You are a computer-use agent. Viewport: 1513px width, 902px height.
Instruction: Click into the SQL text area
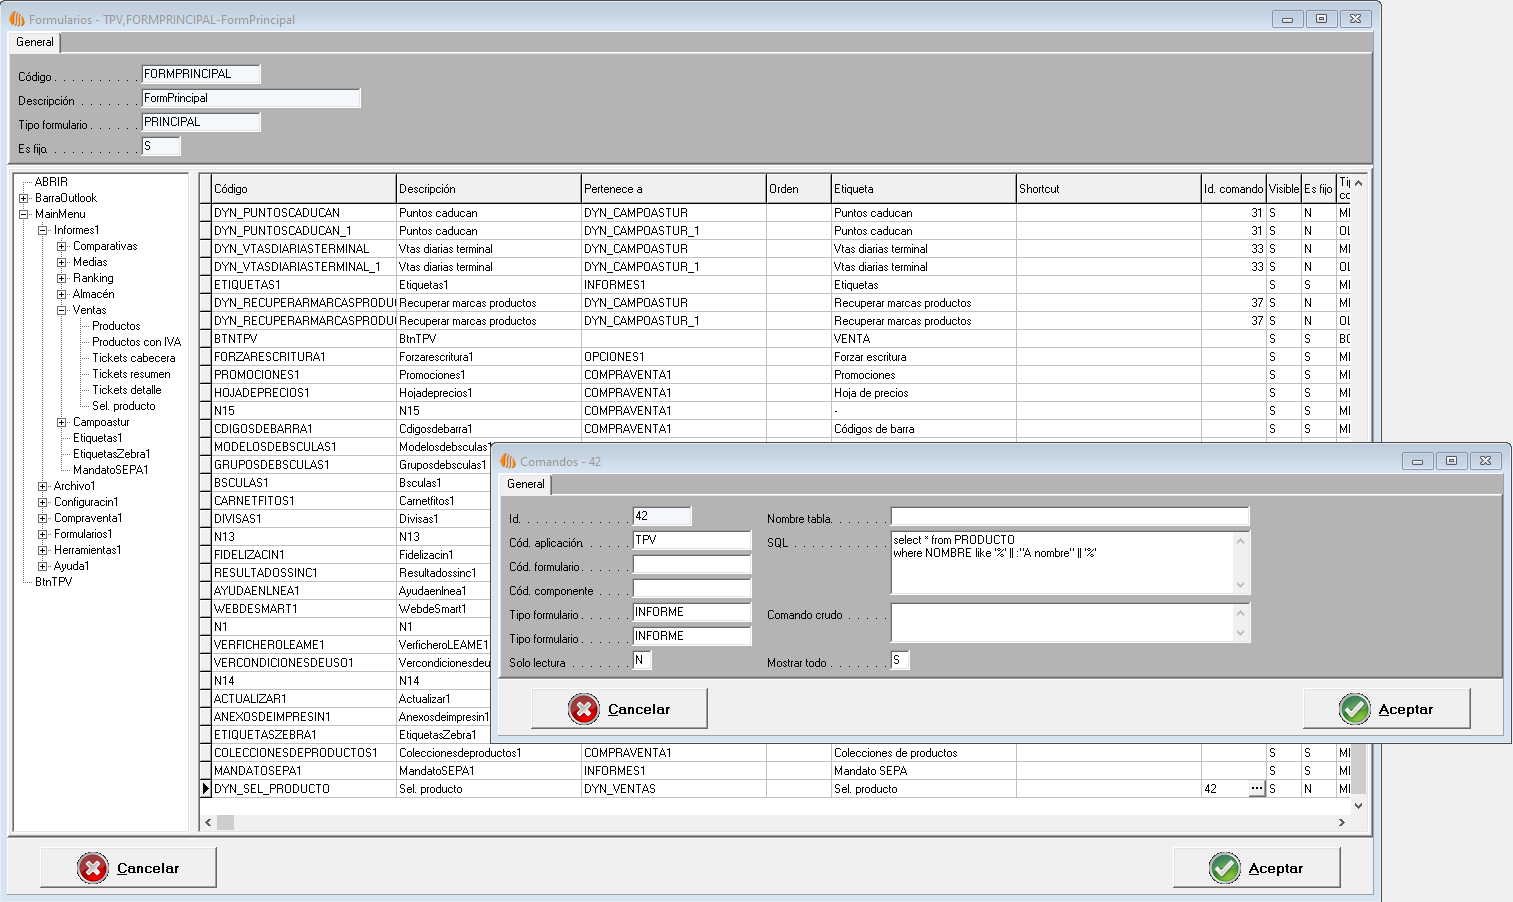pos(1063,562)
